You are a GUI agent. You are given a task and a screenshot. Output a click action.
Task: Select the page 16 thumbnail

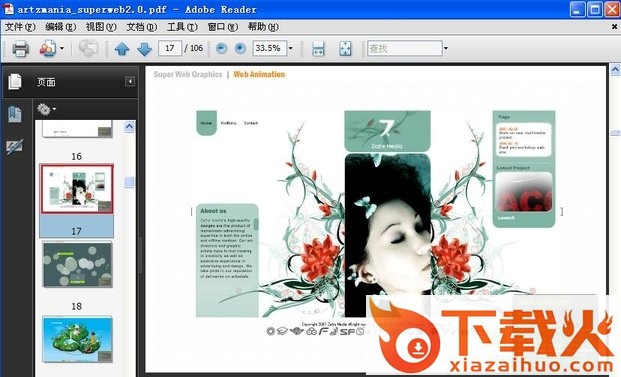pyautogui.click(x=77, y=129)
